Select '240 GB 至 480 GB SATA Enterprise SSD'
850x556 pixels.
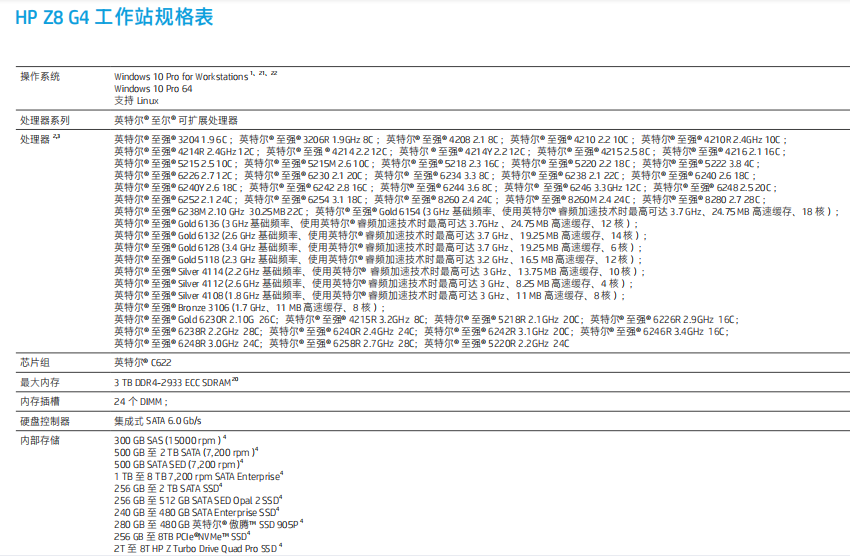(x=197, y=512)
